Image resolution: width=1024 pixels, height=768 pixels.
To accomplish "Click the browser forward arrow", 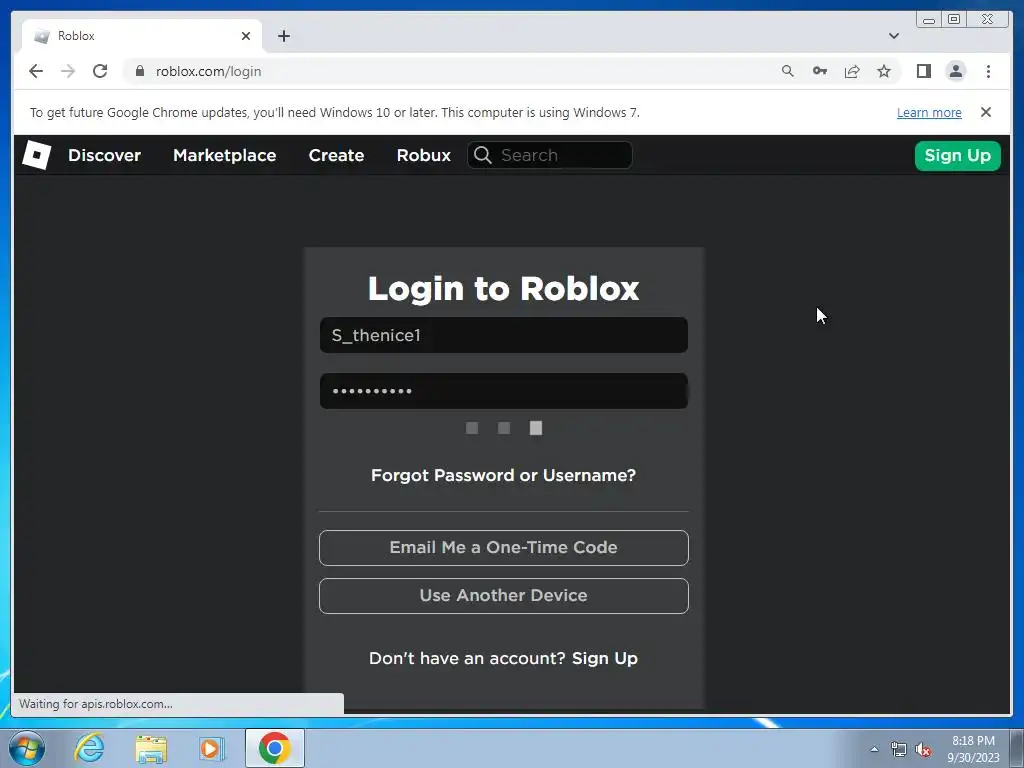I will [68, 71].
